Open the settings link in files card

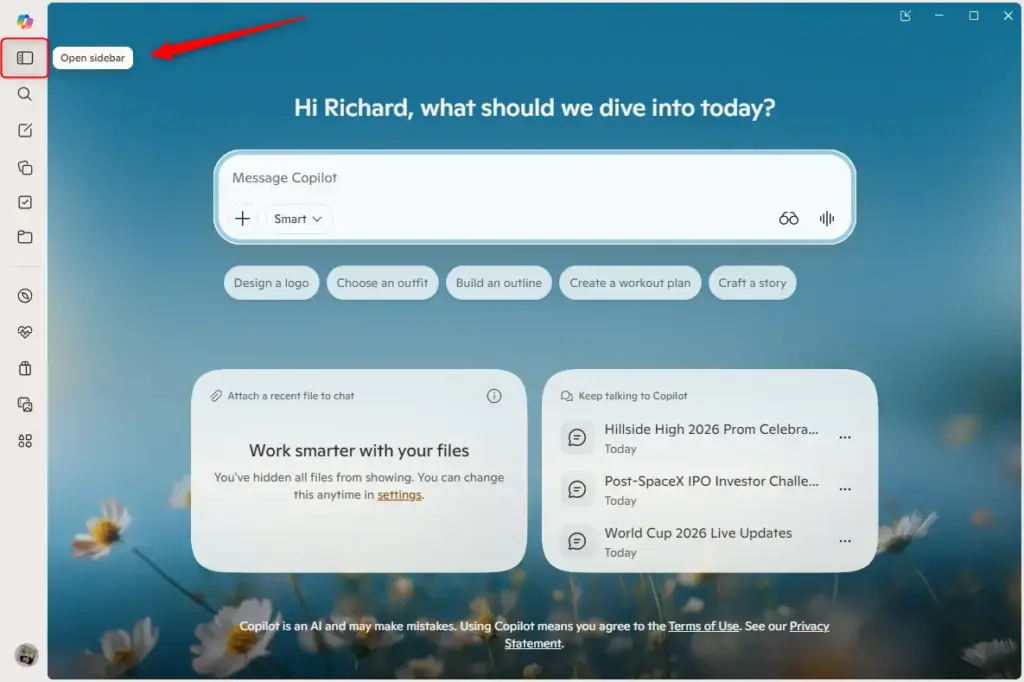click(x=399, y=495)
